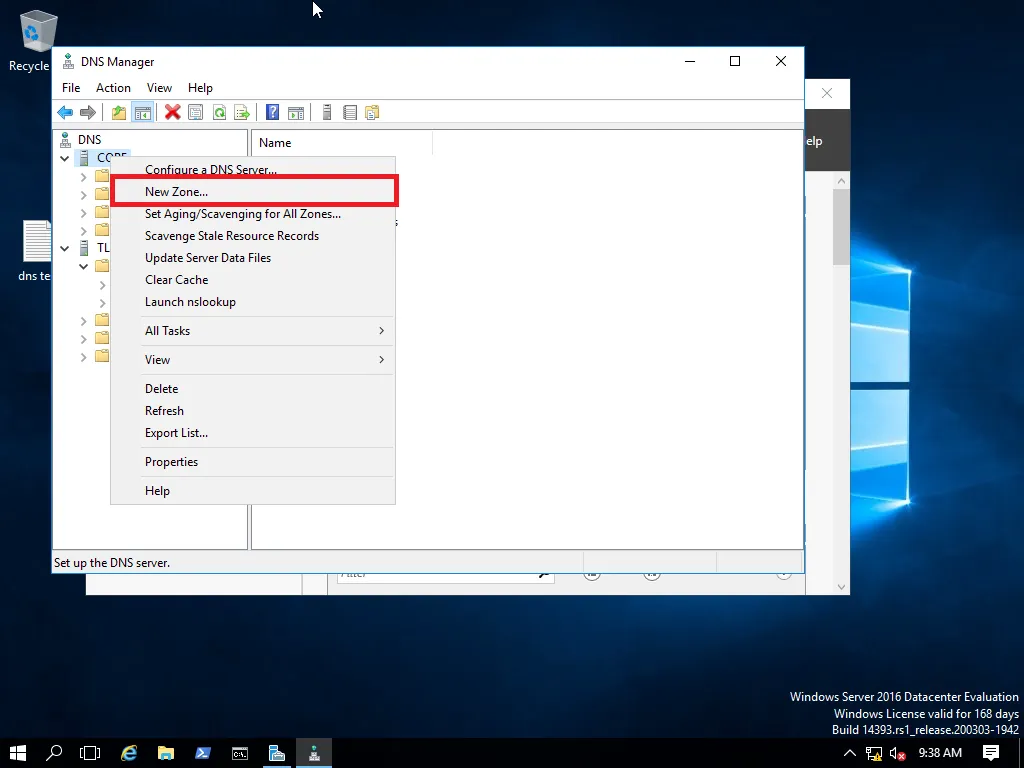The image size is (1024, 768).
Task: Click the New Server tower icon in toolbar
Action: [x=327, y=112]
